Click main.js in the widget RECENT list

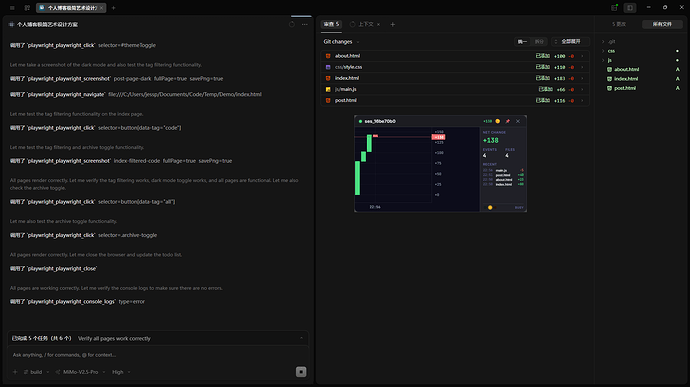tap(503, 170)
